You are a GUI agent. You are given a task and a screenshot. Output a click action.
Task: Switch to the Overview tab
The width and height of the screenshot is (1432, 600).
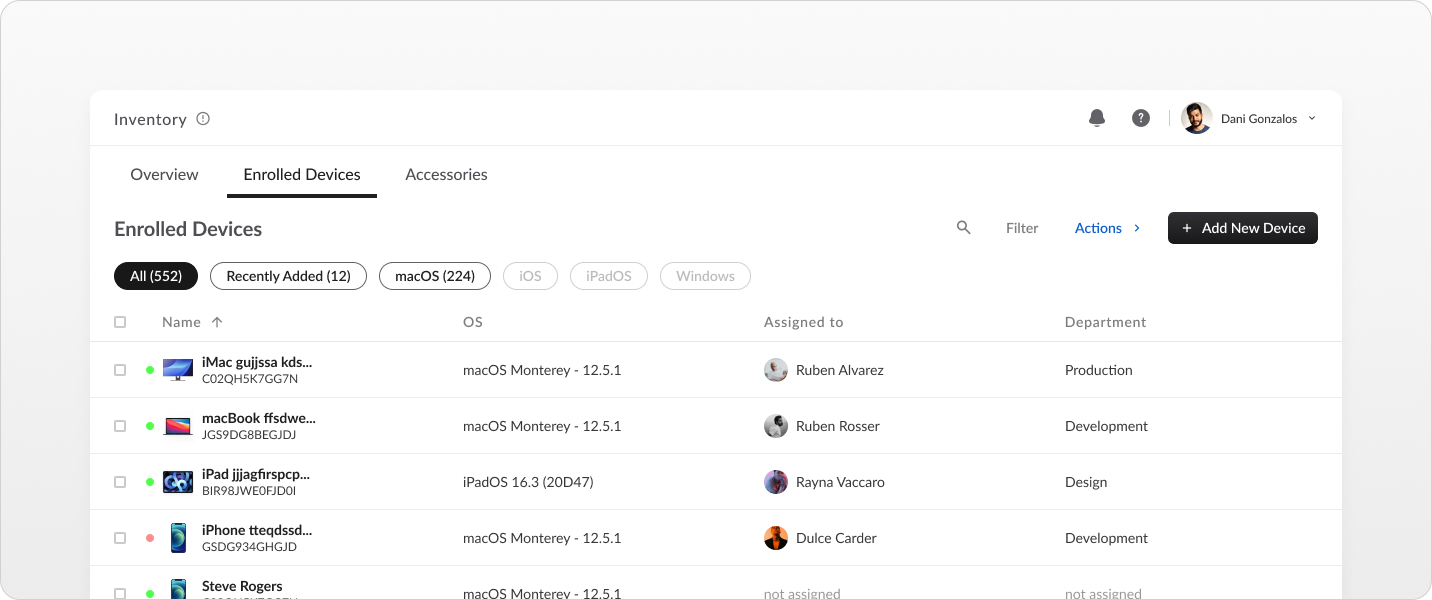click(164, 174)
